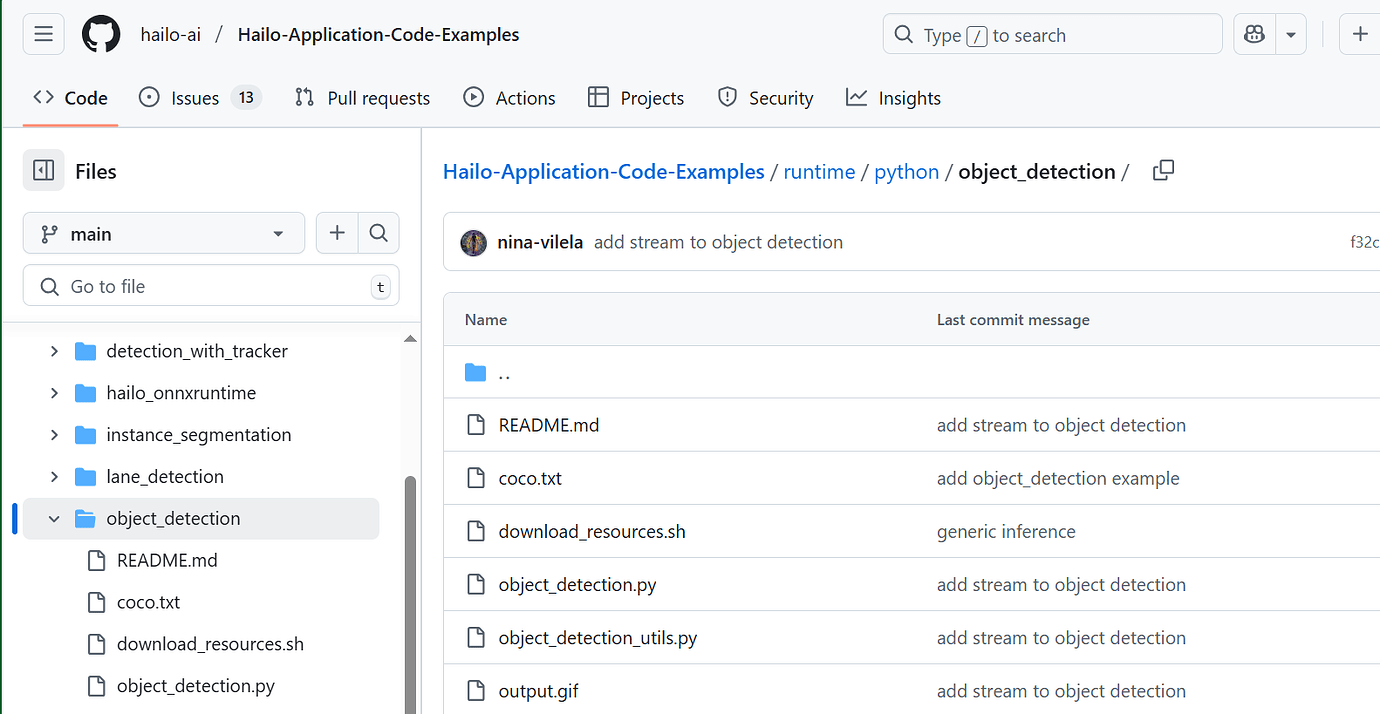
Task: Open object_detection.py in the file list
Action: tap(578, 584)
